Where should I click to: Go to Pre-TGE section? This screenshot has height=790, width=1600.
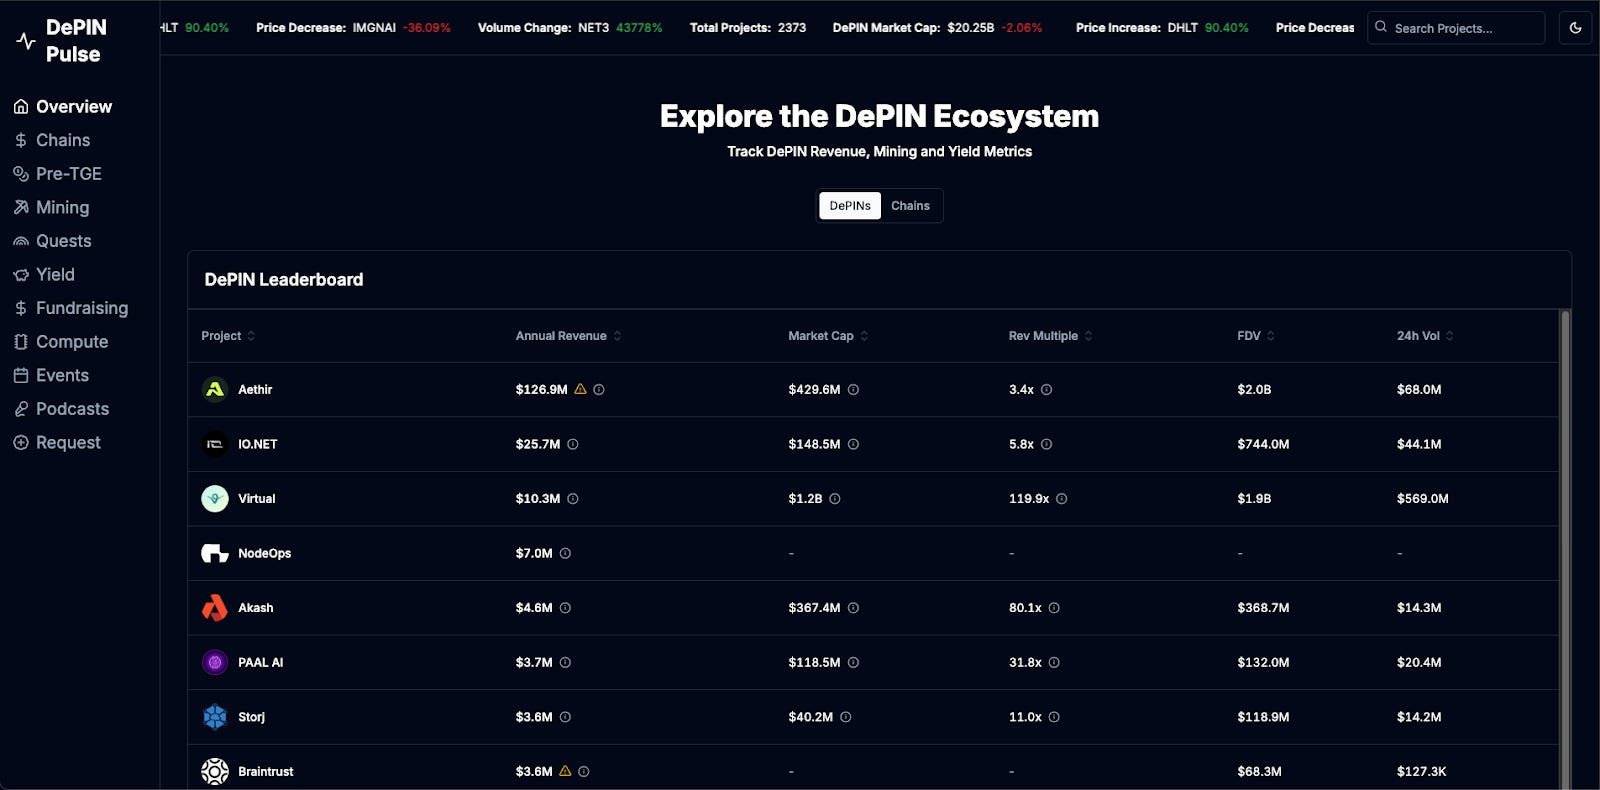58,174
